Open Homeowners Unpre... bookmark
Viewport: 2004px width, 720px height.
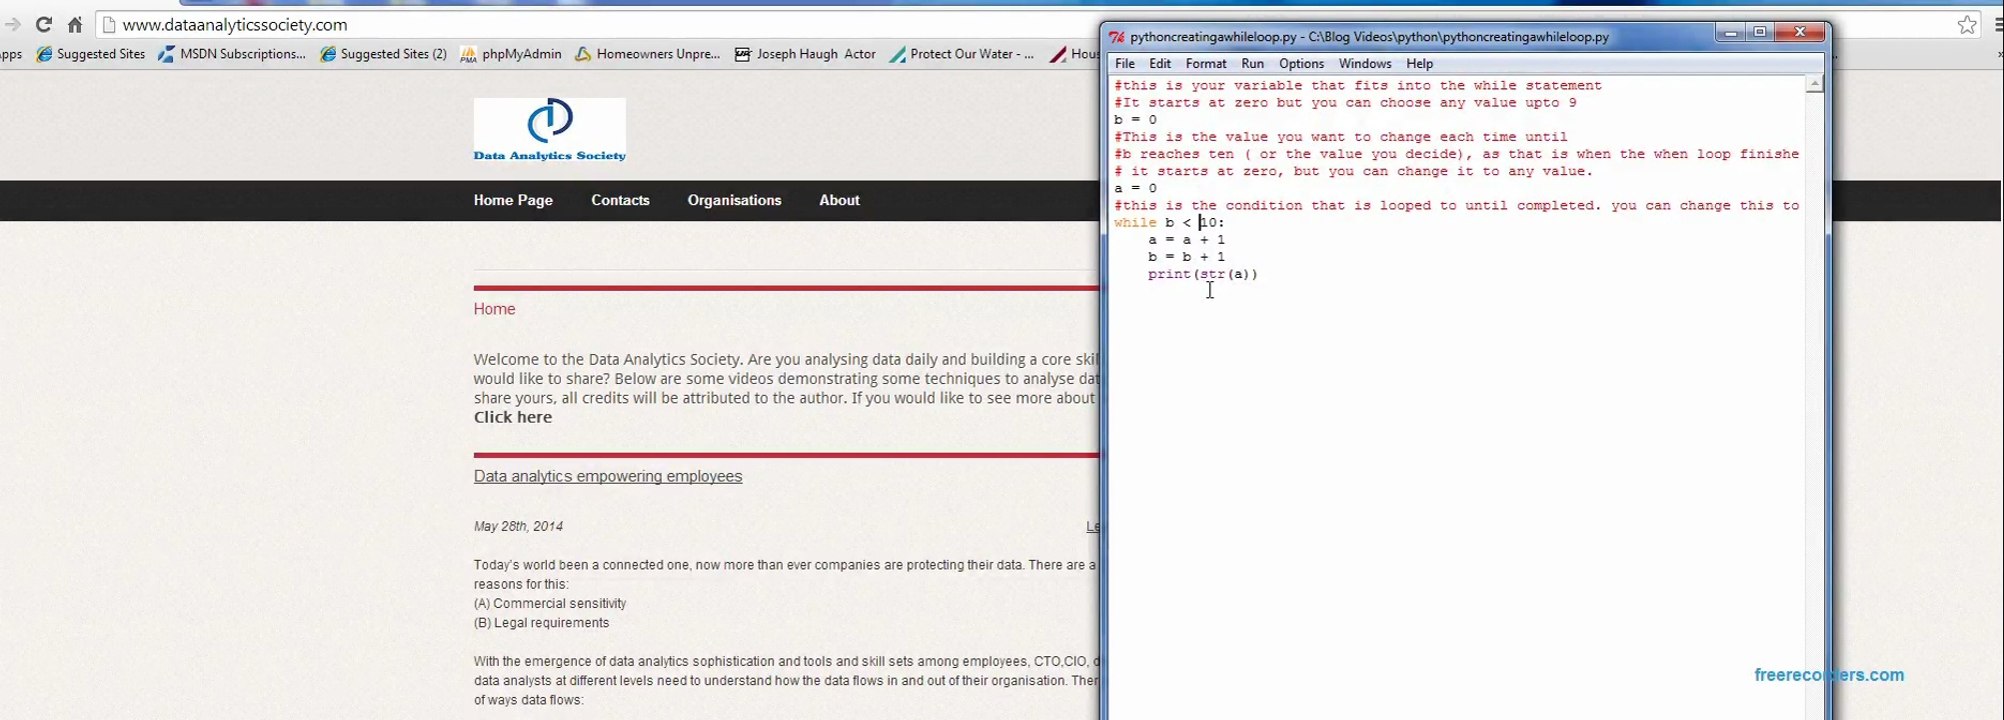click(647, 54)
